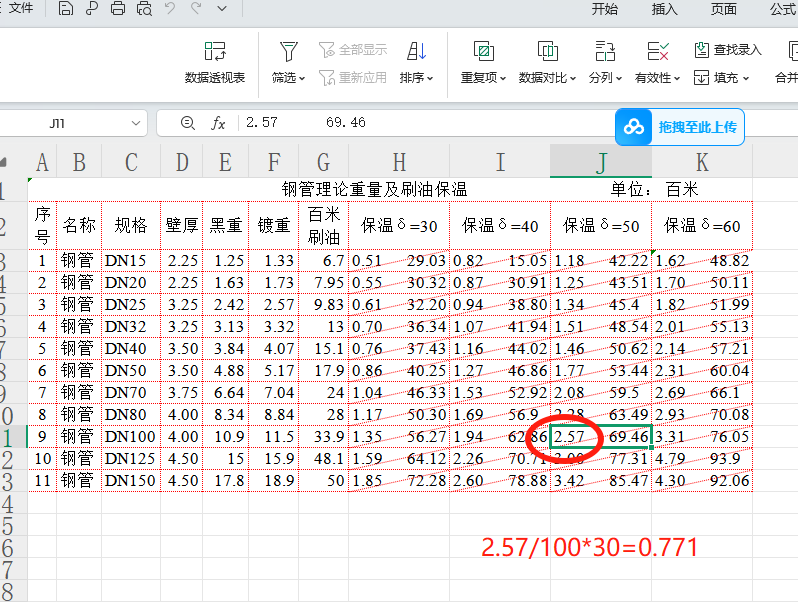The height and width of the screenshot is (602, 798).
Task: Expand the quick access toolbar dropdown chevron
Action: pos(222,8)
